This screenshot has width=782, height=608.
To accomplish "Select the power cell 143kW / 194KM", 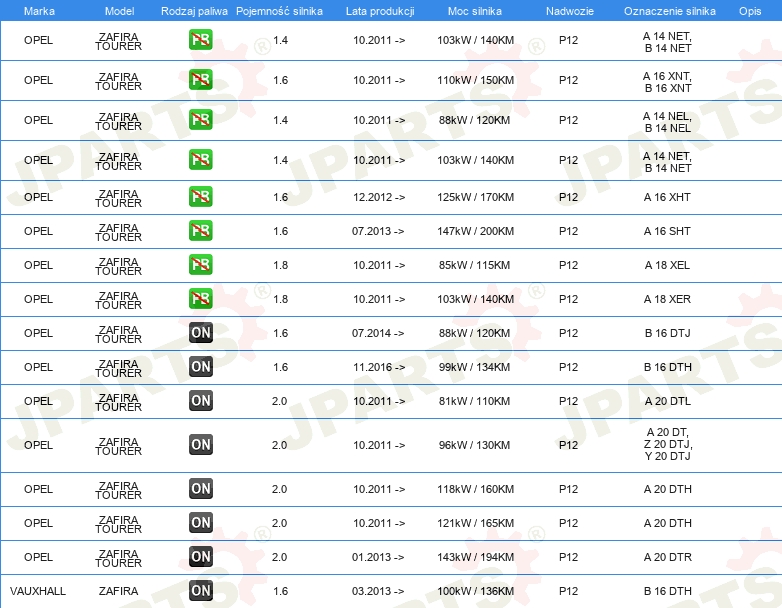I will [475, 557].
